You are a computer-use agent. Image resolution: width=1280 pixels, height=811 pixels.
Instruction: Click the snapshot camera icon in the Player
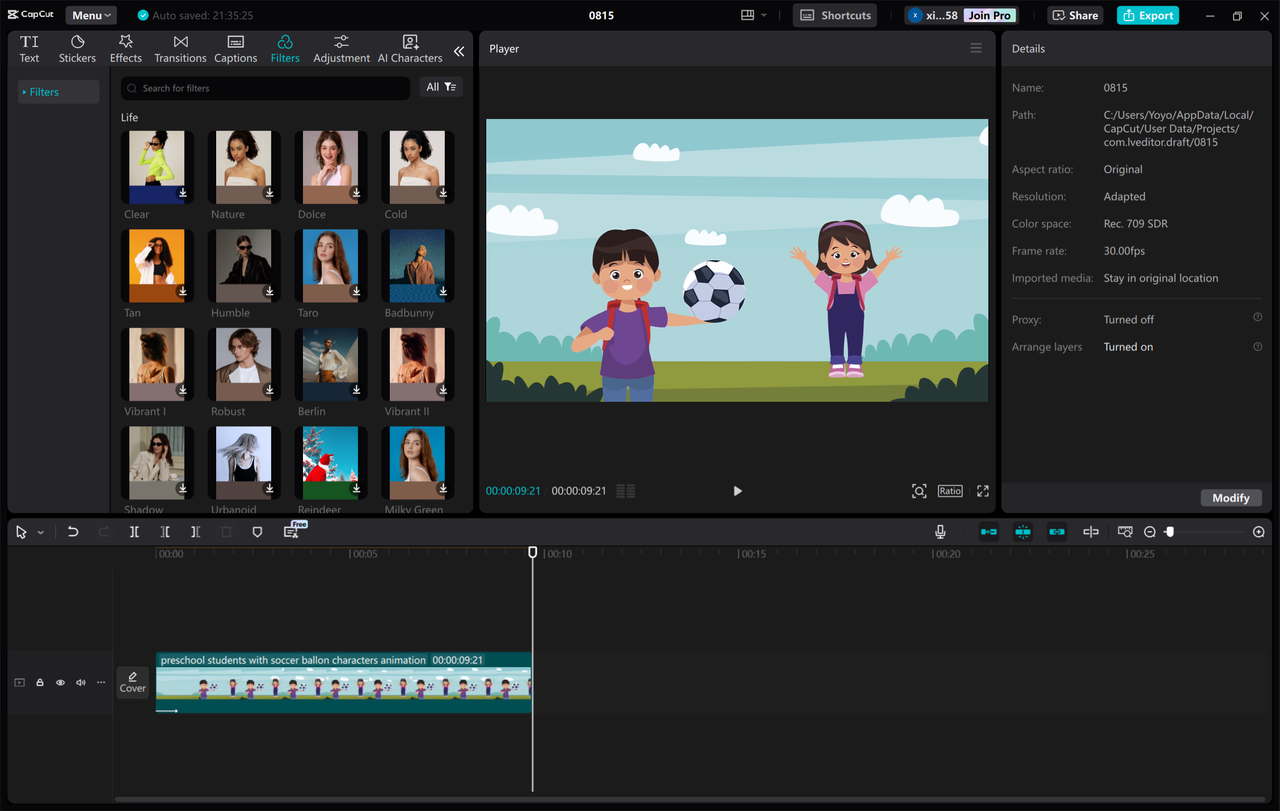coord(919,491)
